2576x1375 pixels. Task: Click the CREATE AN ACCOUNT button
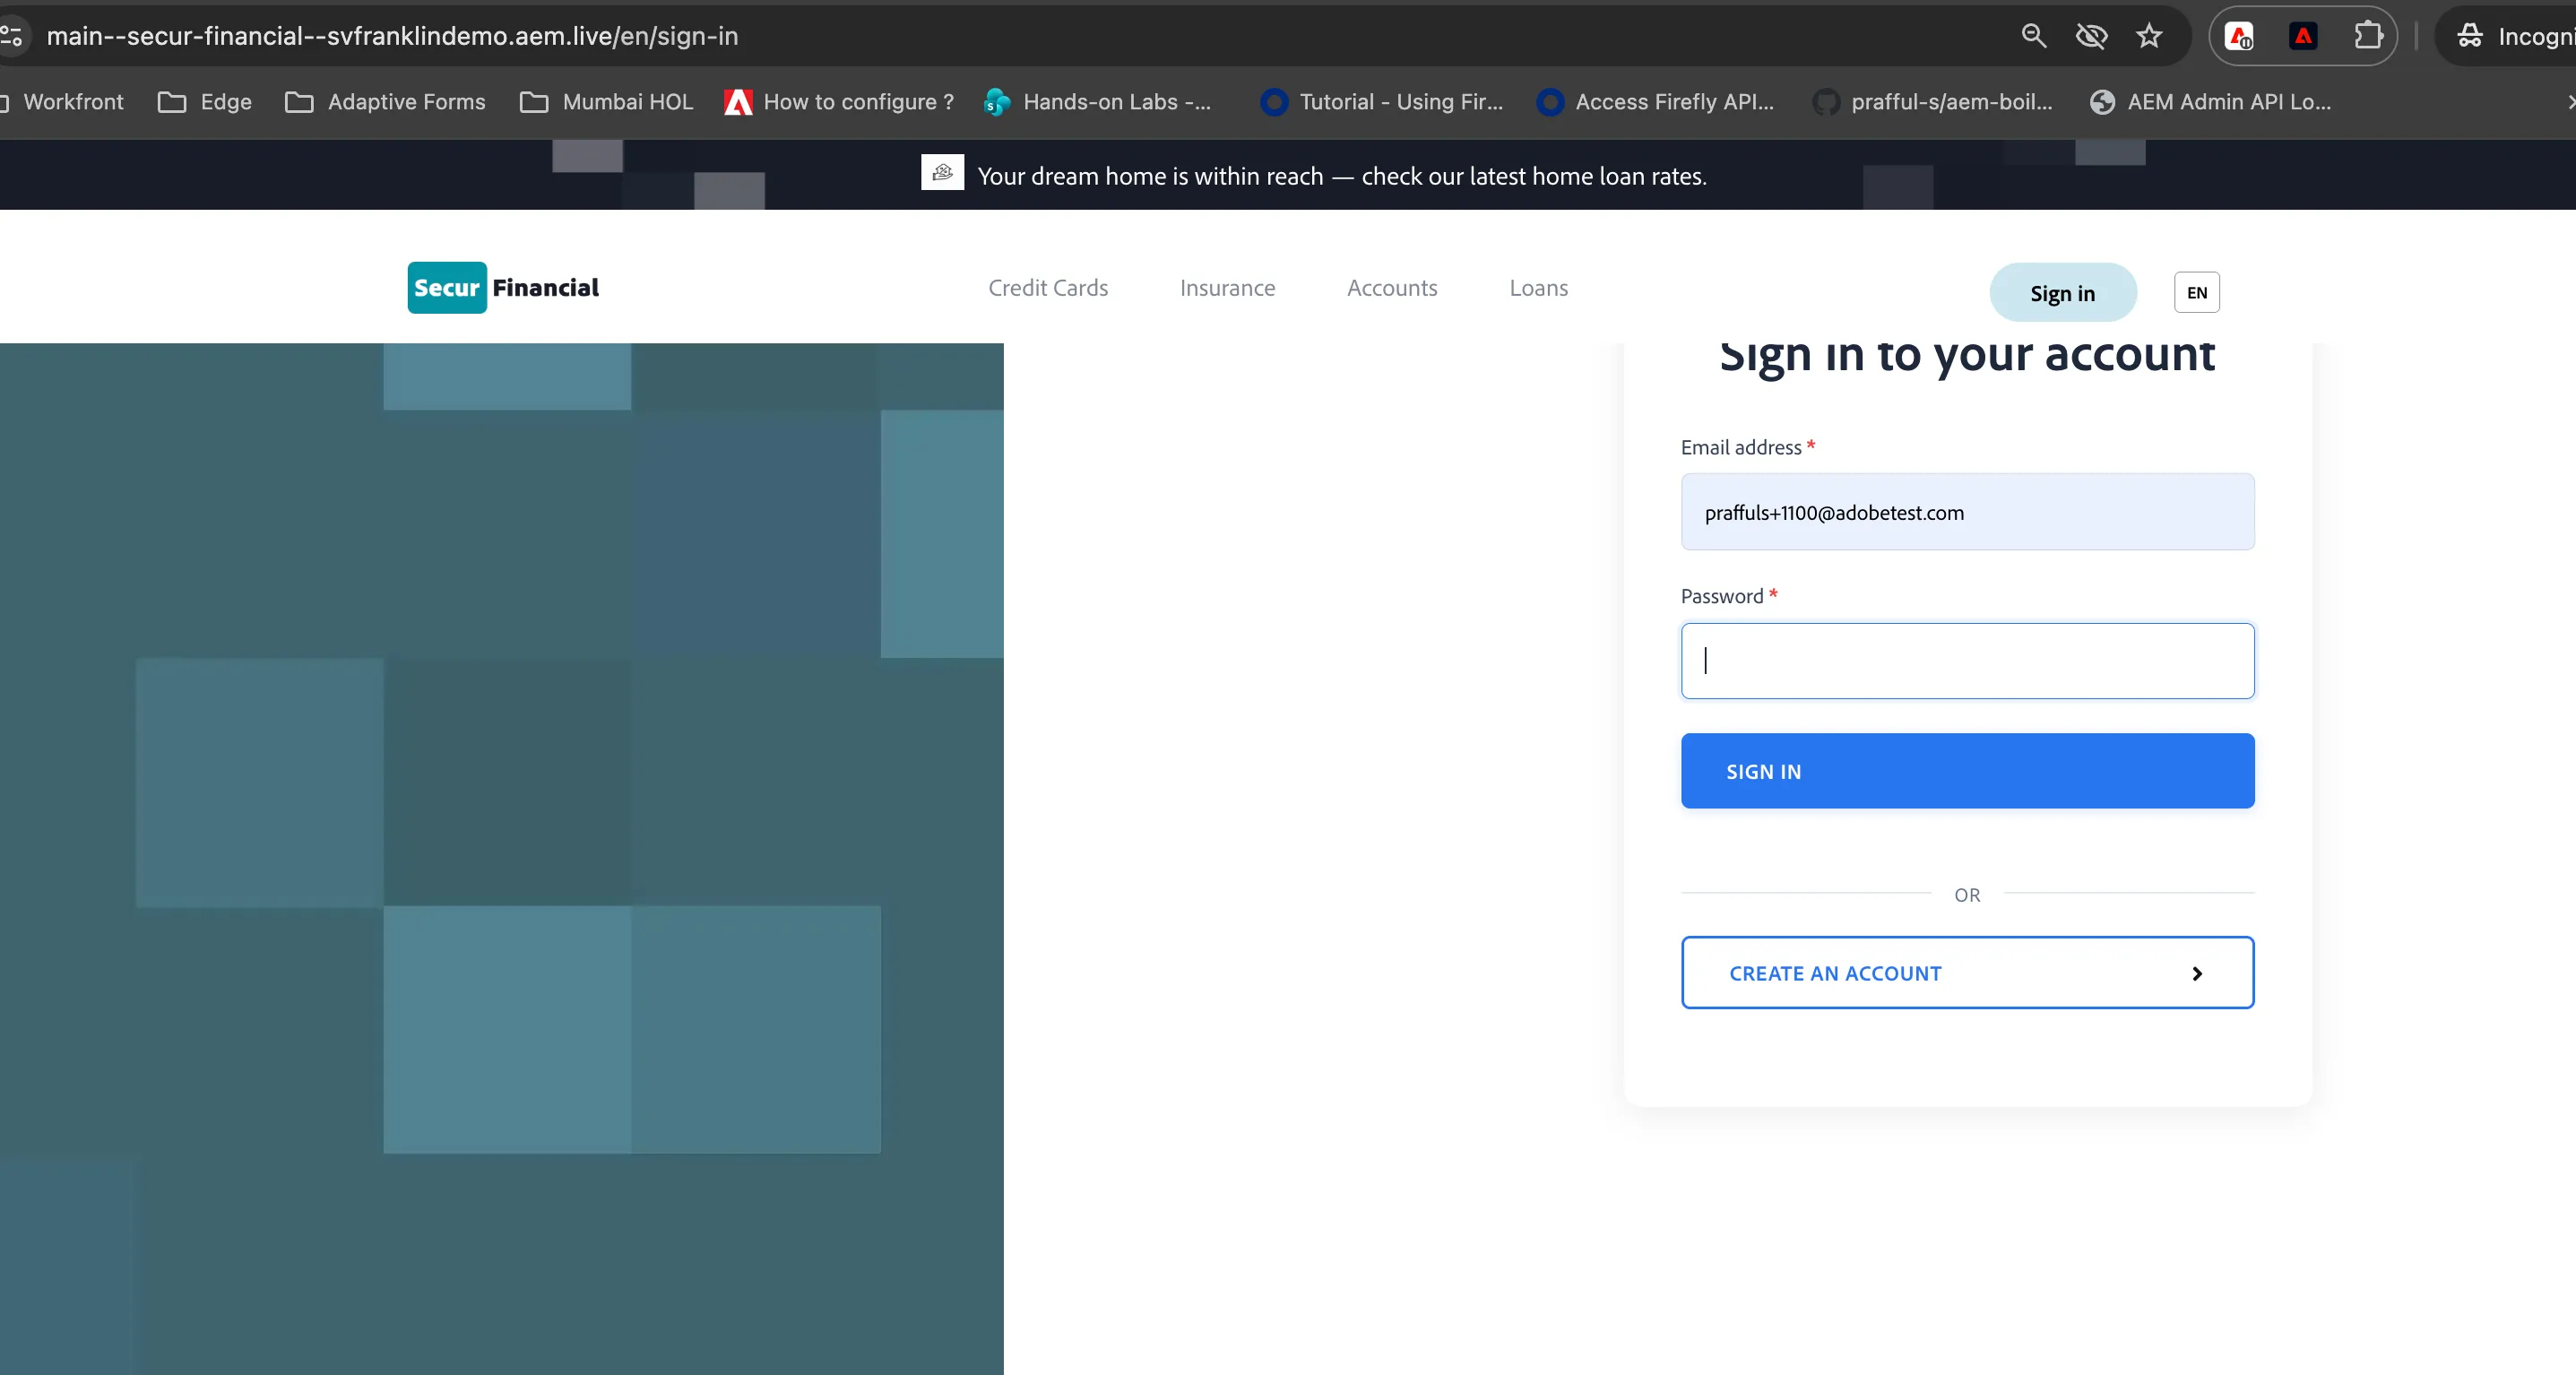click(x=1967, y=973)
